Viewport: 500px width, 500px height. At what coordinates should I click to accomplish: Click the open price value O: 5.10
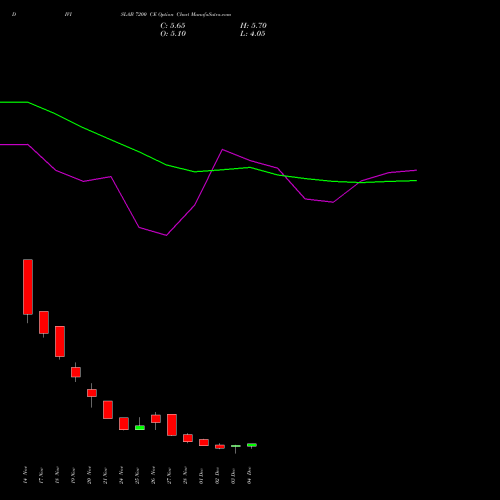coord(173,34)
